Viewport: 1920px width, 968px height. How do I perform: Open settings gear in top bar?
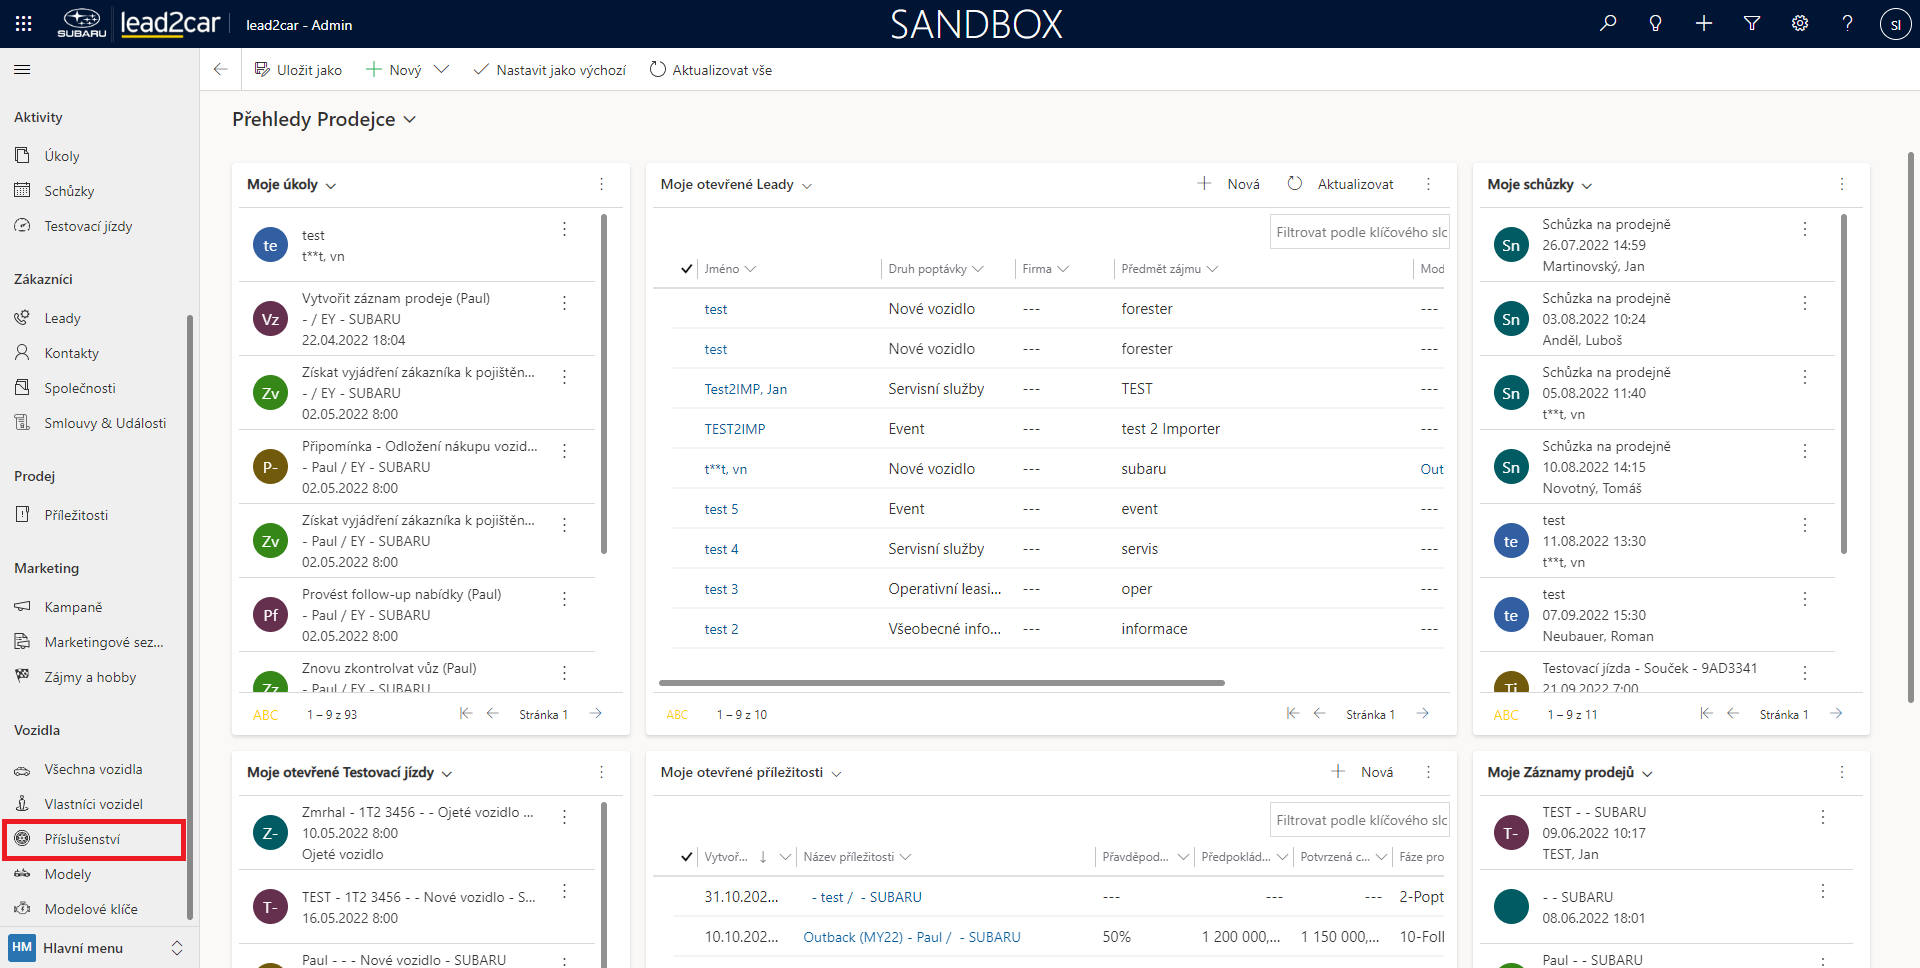[x=1800, y=24]
